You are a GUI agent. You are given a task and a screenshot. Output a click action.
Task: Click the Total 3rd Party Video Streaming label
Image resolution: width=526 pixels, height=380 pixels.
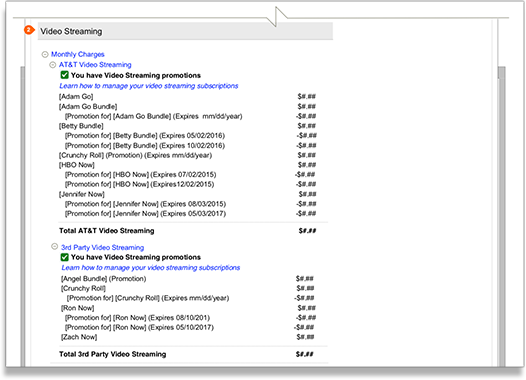click(113, 354)
